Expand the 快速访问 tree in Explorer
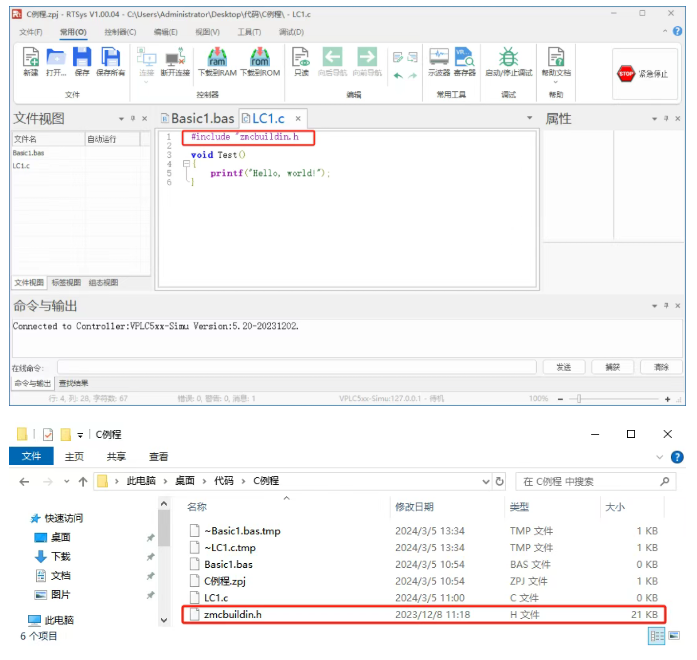Image resolution: width=697 pixels, height=660 pixels. point(22,518)
